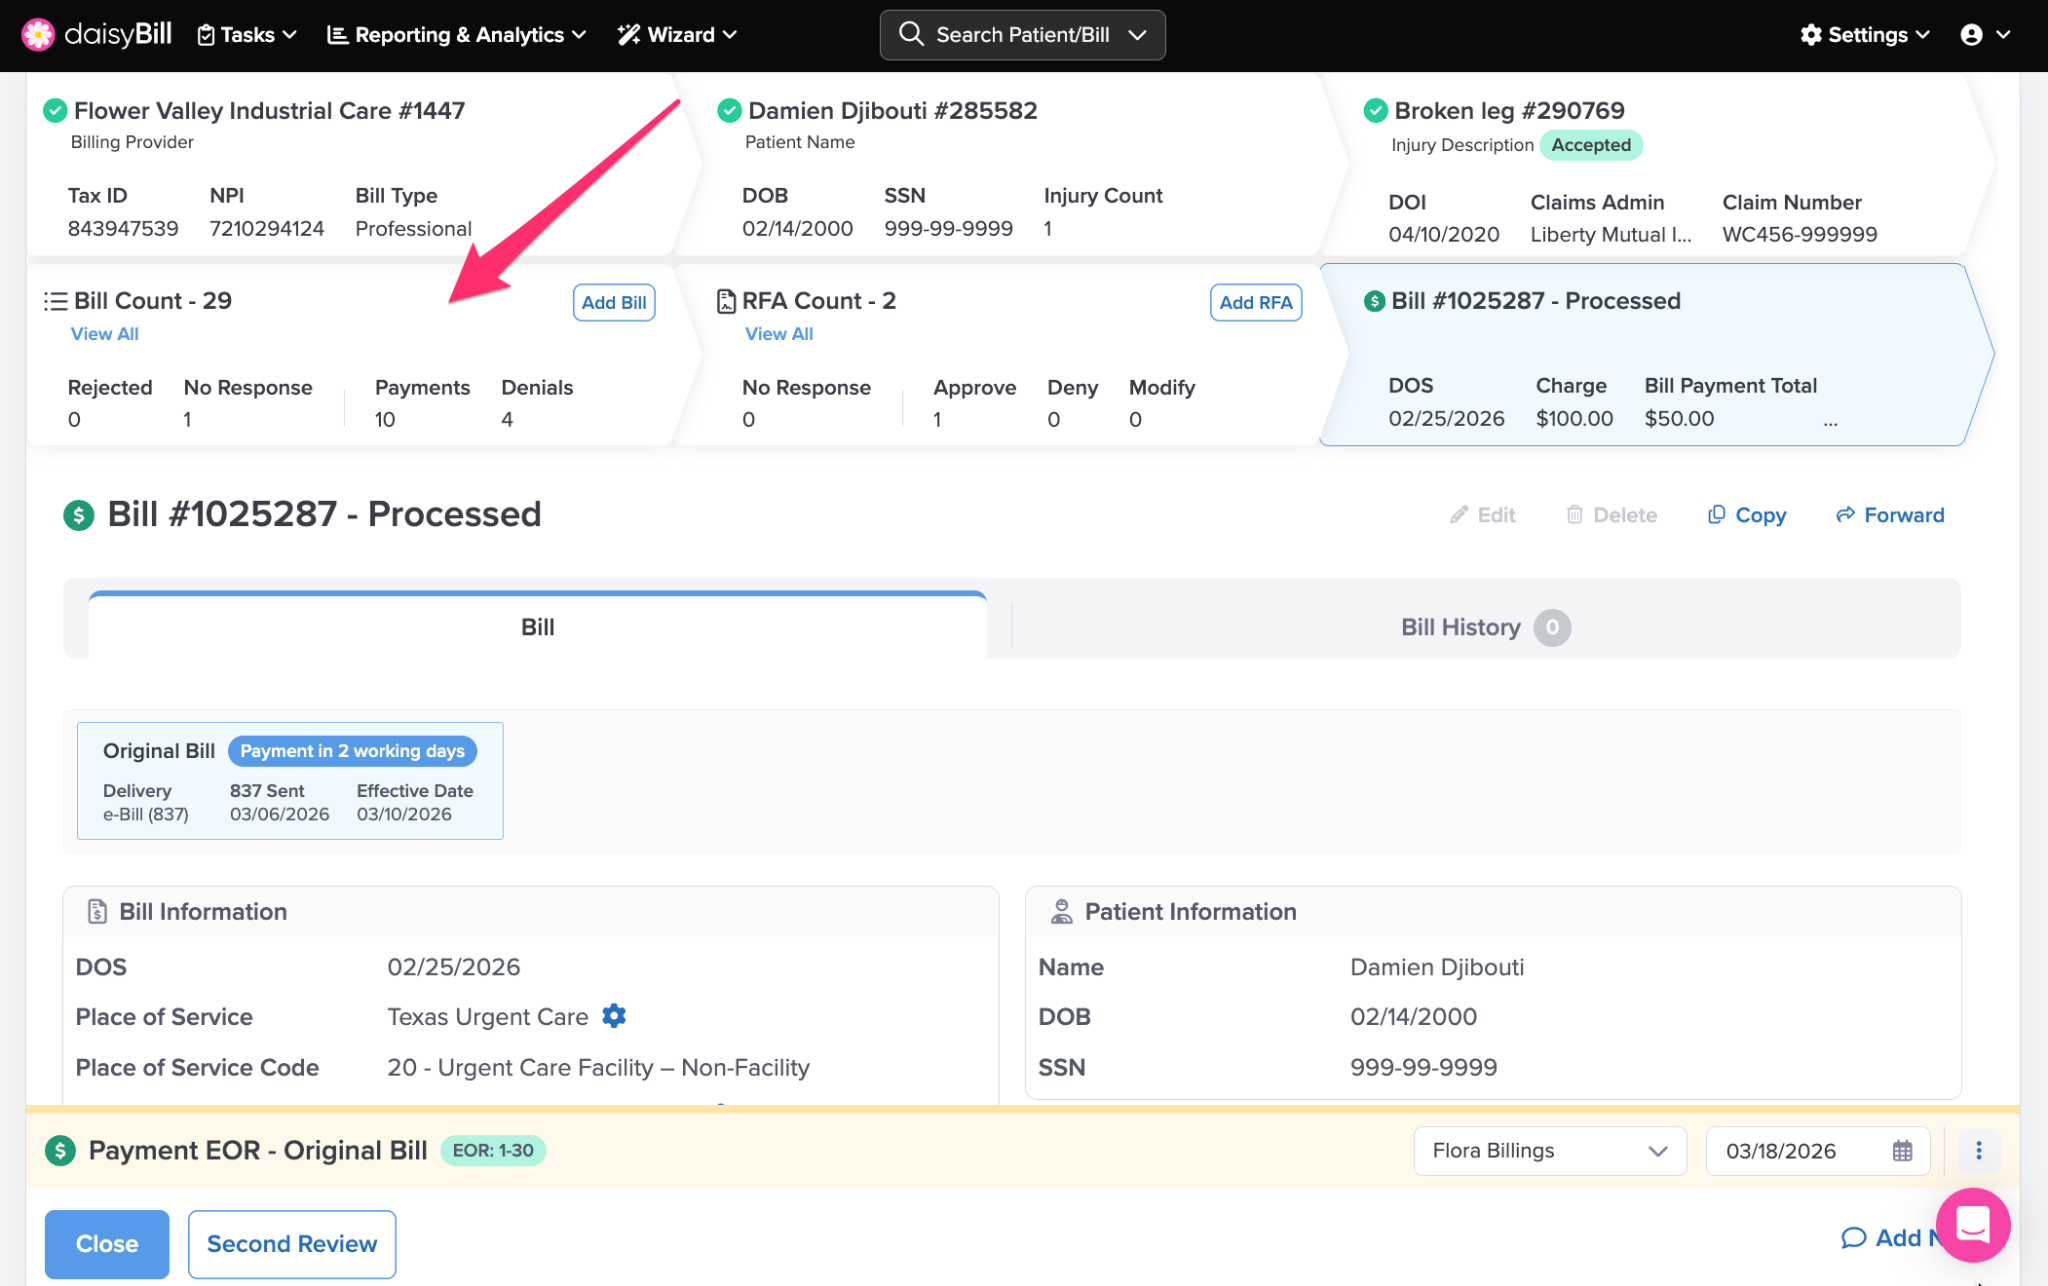Open the EOR three-dot options menu

[1977, 1150]
